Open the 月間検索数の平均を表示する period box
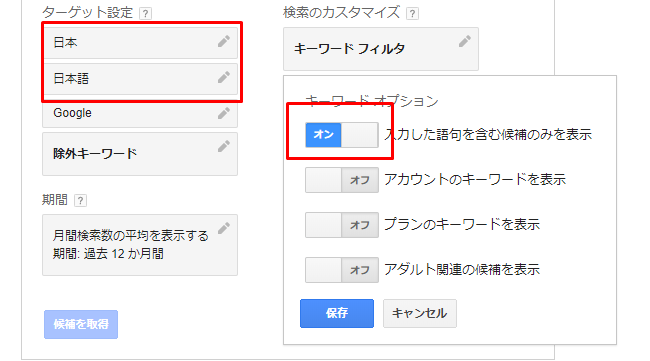 pos(140,245)
